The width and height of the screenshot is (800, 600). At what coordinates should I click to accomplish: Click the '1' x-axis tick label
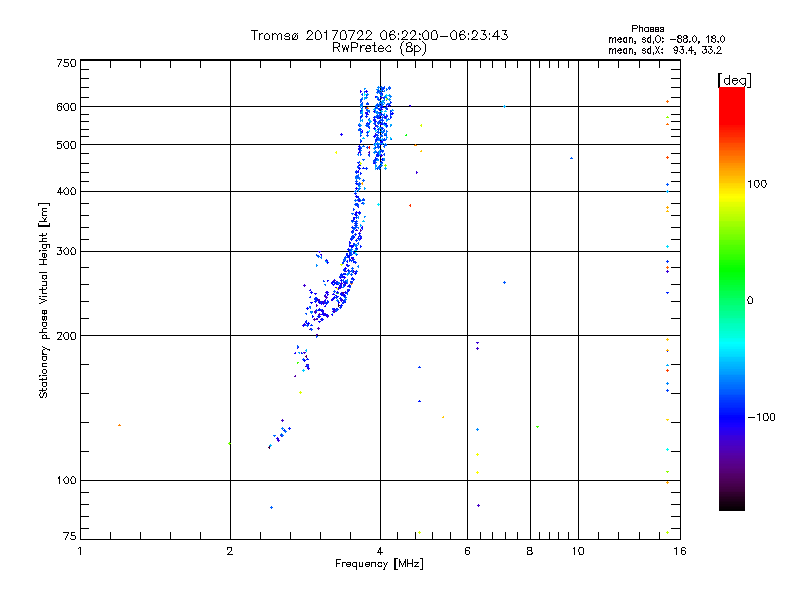[80, 551]
